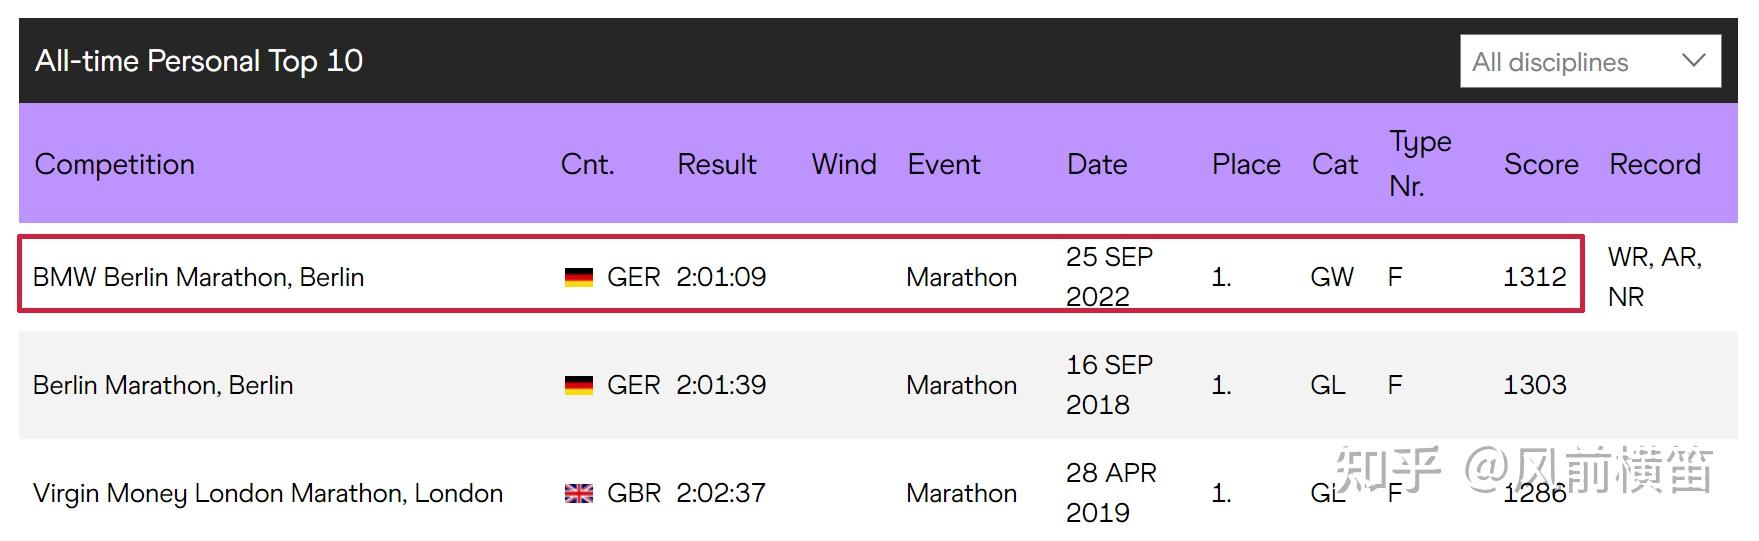Open BMW Berlin Marathon, Berlin competition
Viewport: 1759px width, 541px height.
tap(198, 277)
